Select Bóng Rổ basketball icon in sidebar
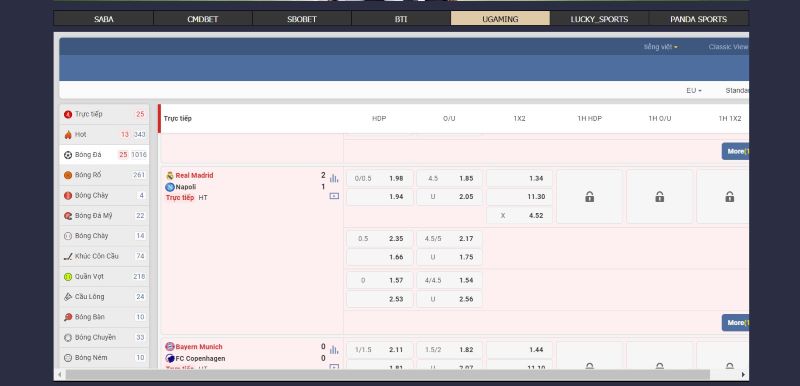 [x=68, y=175]
